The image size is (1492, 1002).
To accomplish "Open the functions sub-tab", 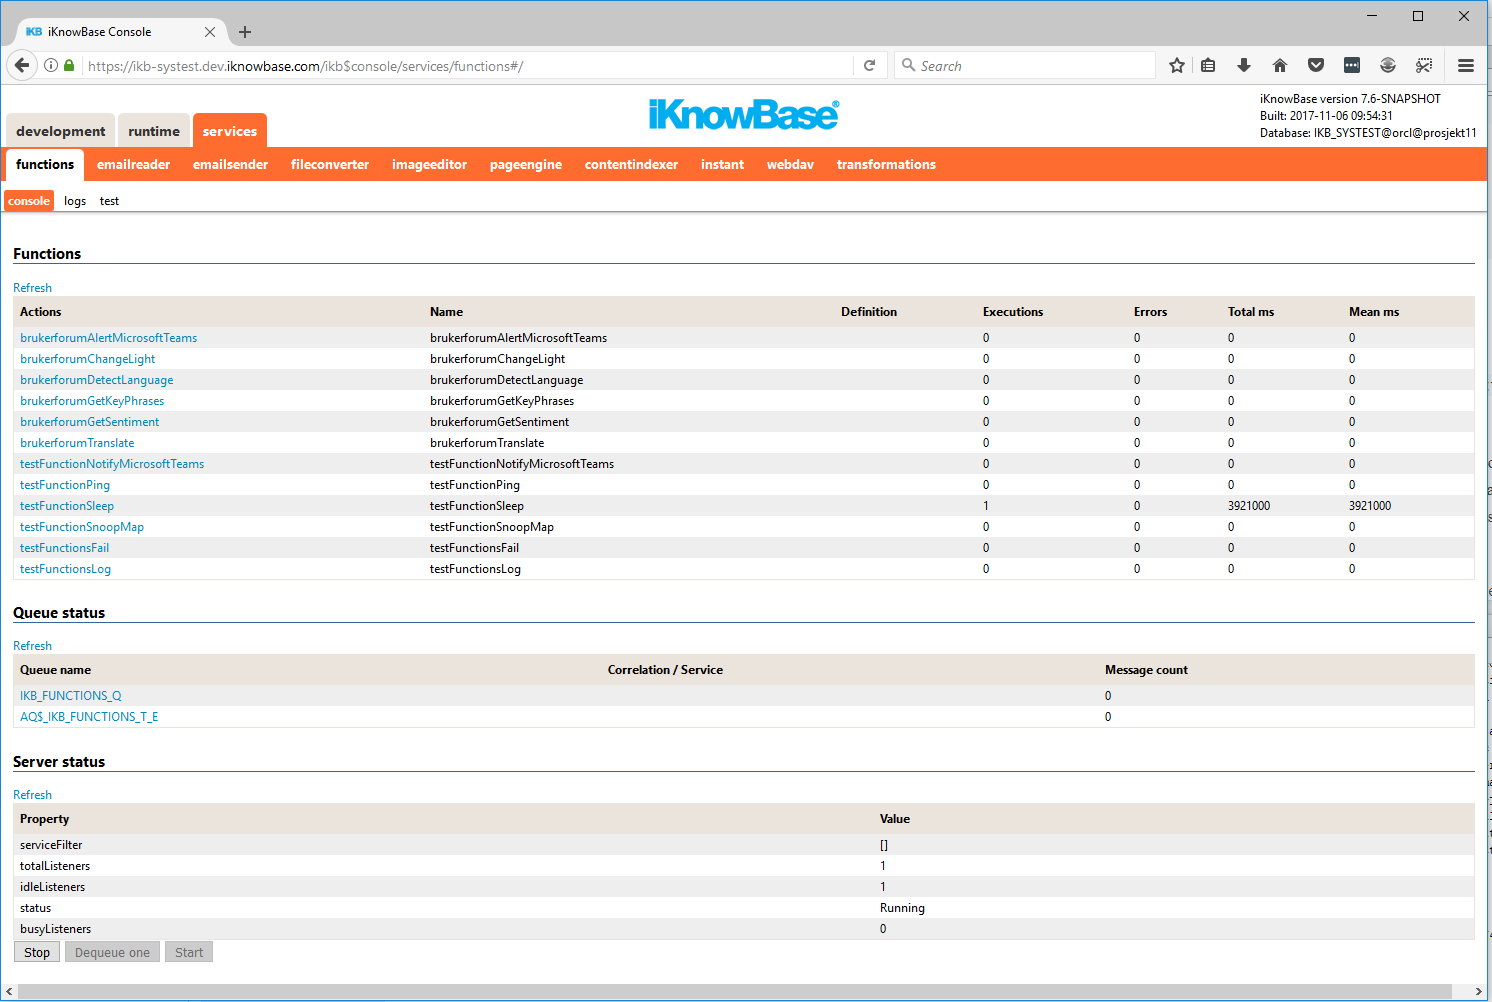I will point(45,165).
